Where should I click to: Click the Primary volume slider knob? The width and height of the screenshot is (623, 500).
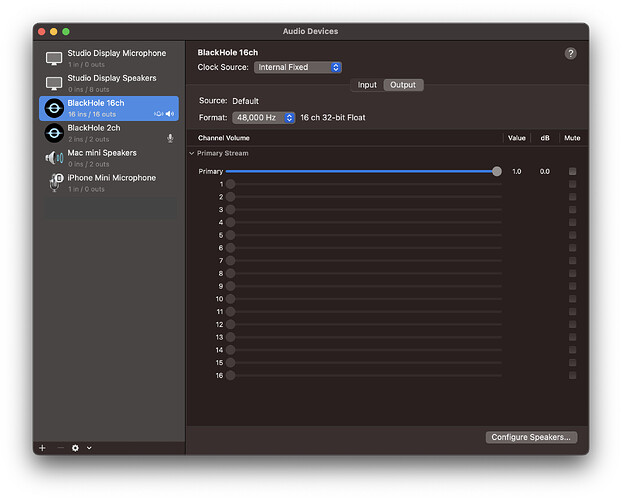pyautogui.click(x=497, y=172)
